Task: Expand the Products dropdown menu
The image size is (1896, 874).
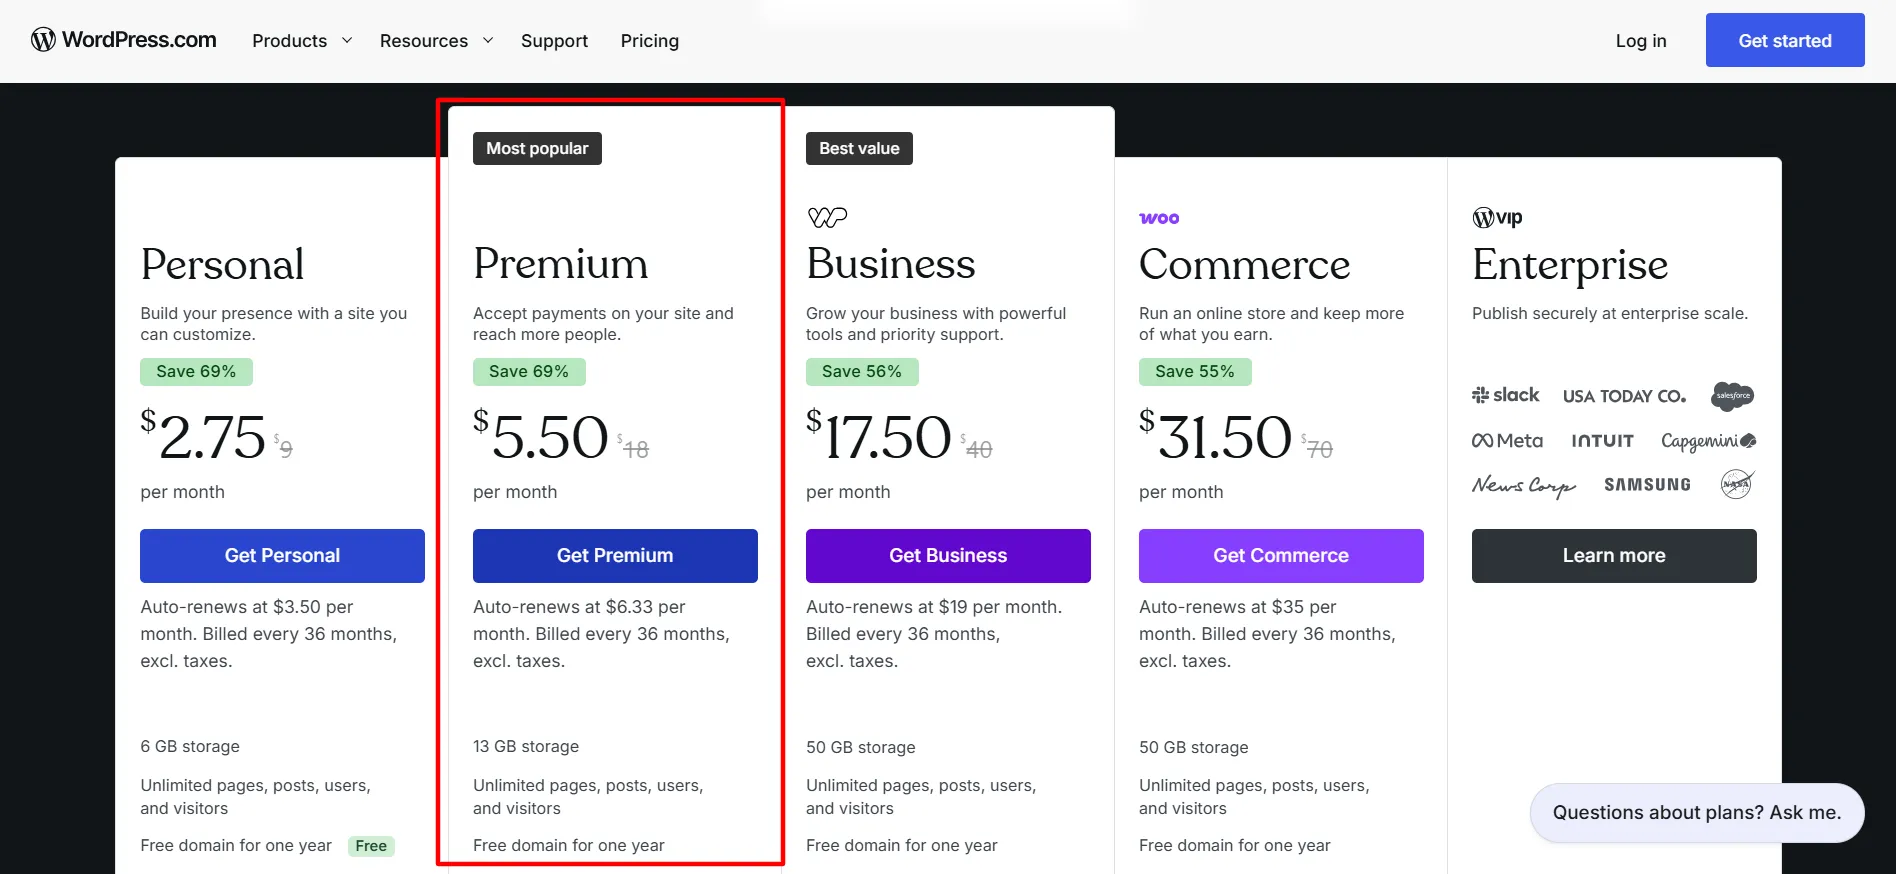Action: click(302, 41)
